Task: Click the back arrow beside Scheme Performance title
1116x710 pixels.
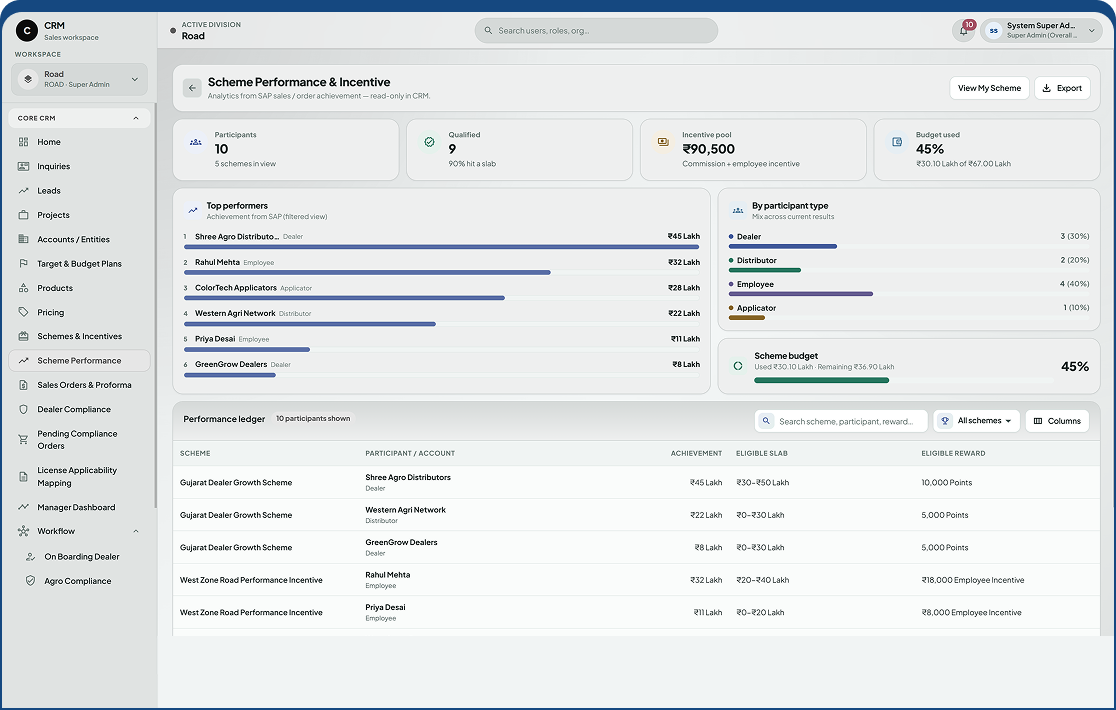Action: [192, 88]
